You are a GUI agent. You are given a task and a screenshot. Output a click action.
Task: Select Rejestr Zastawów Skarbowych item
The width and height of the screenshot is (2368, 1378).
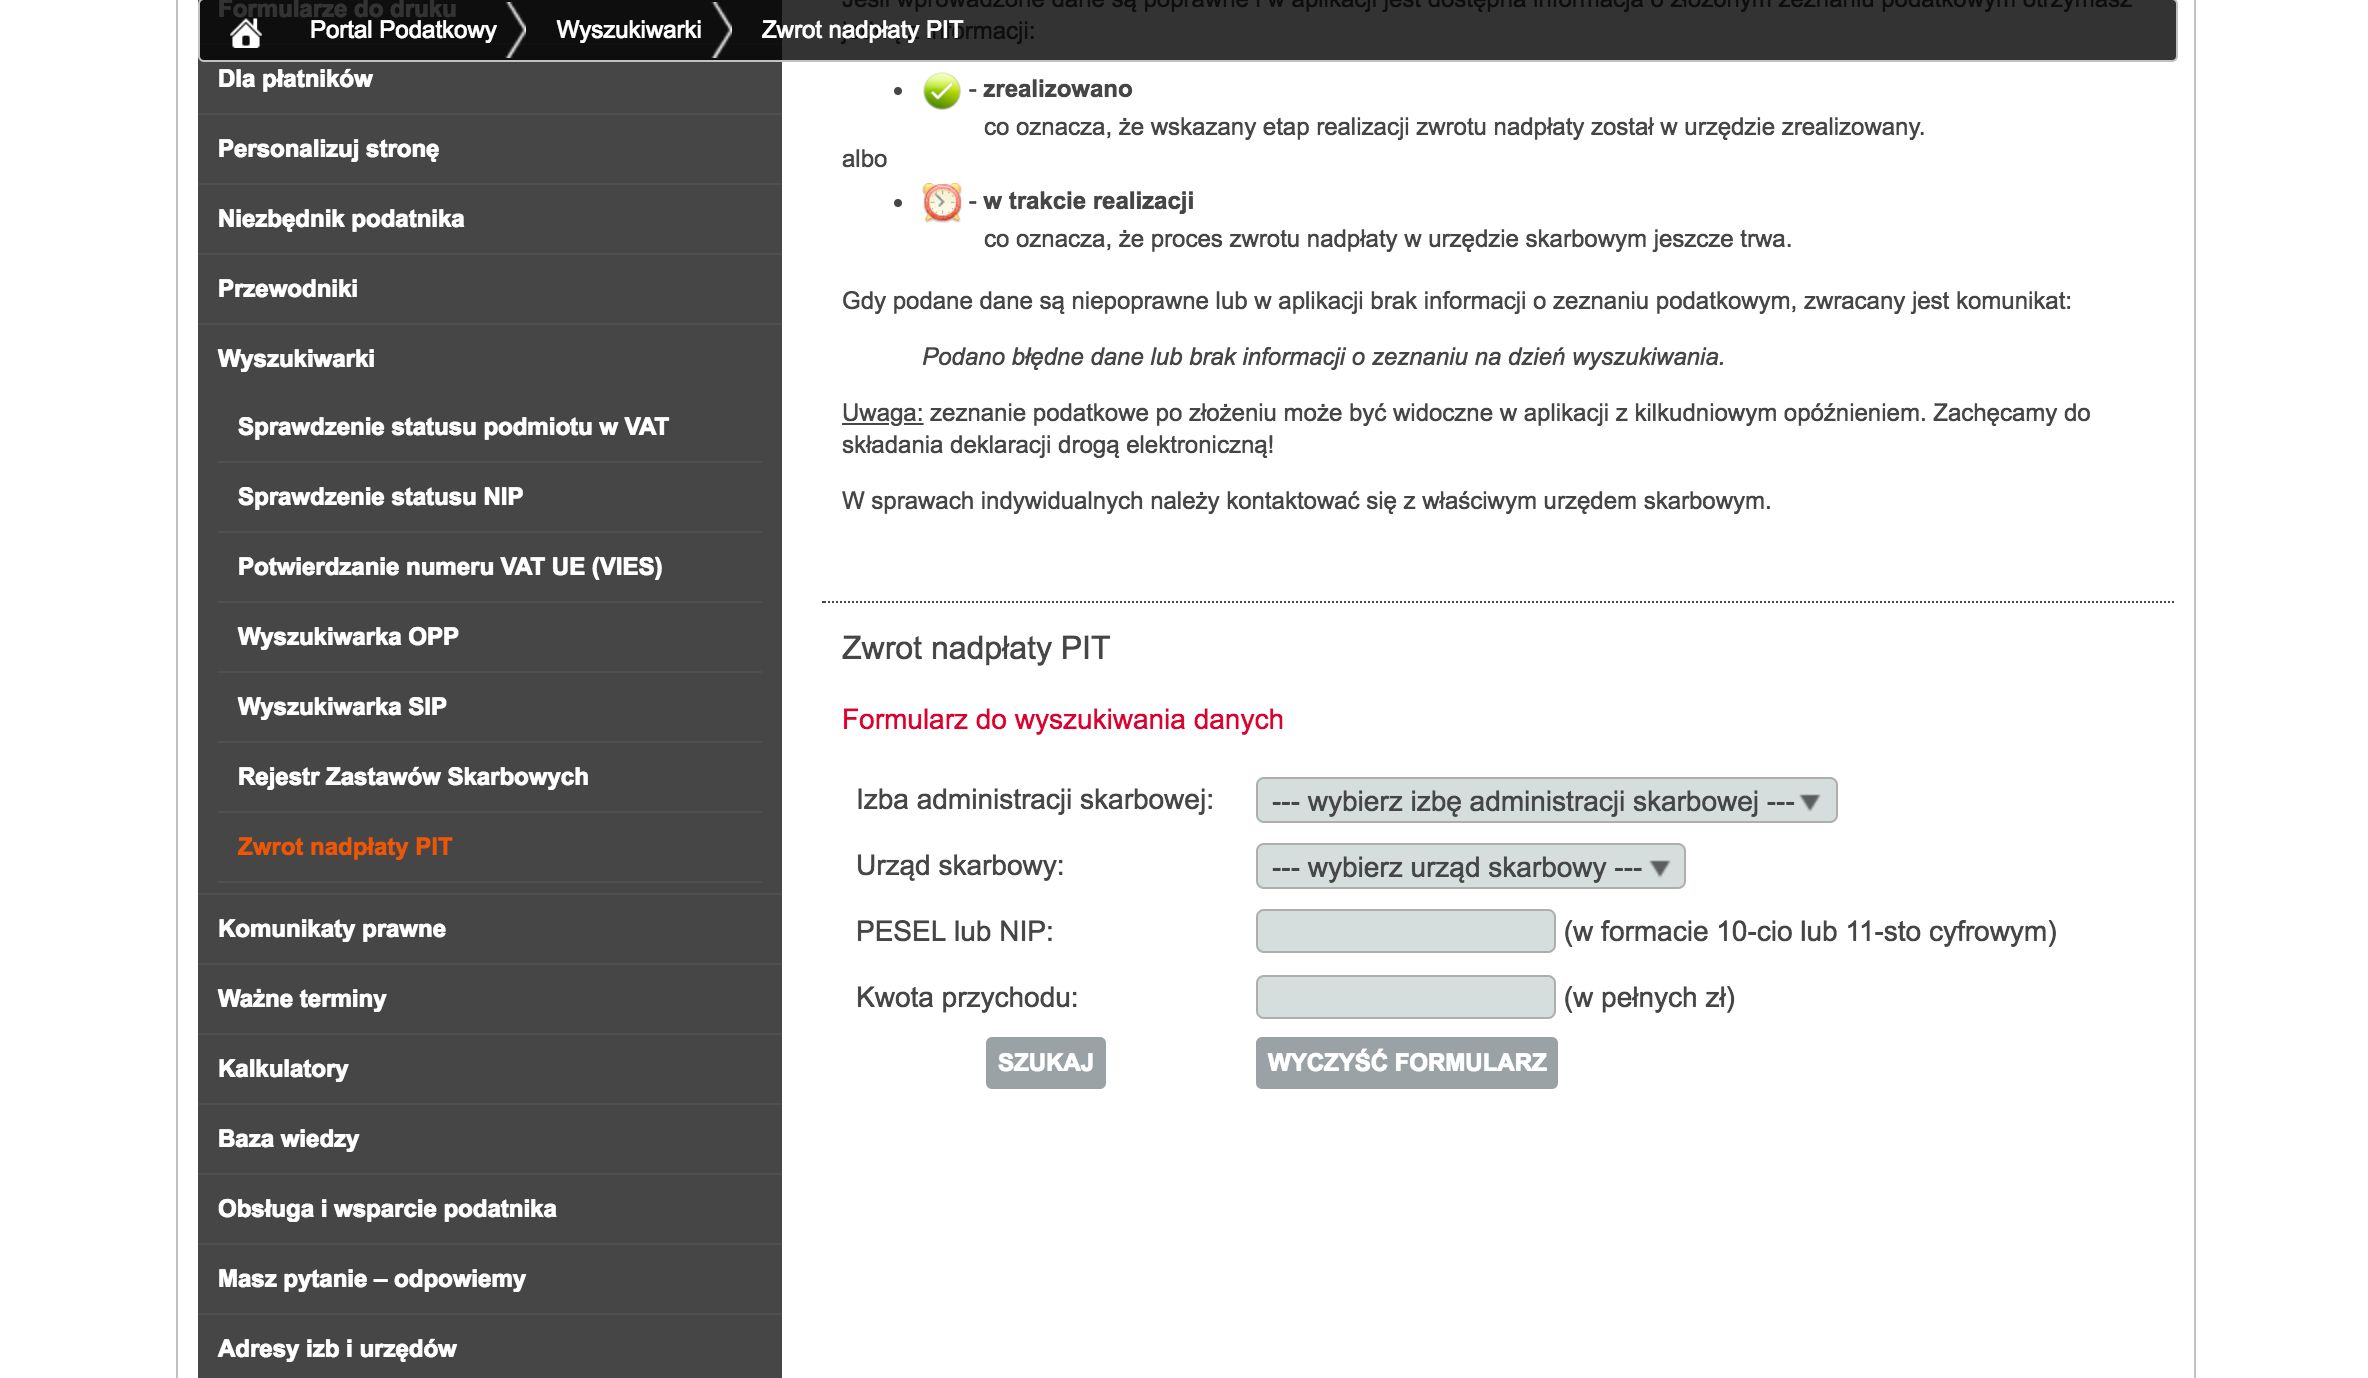(412, 777)
